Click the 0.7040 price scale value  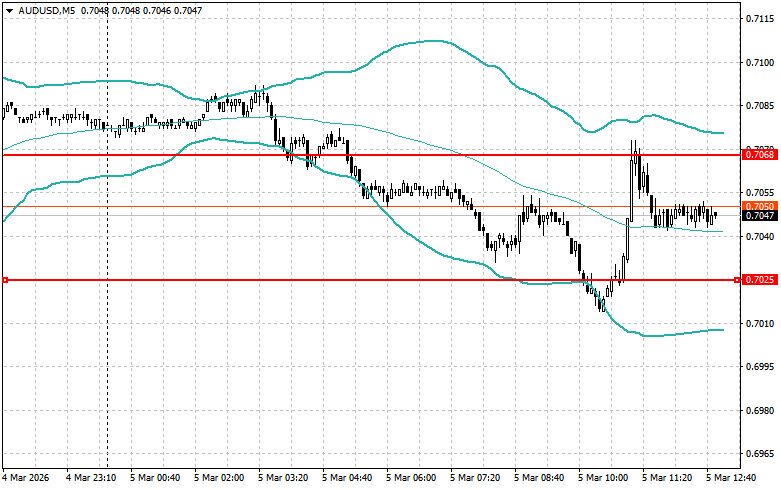tap(760, 236)
